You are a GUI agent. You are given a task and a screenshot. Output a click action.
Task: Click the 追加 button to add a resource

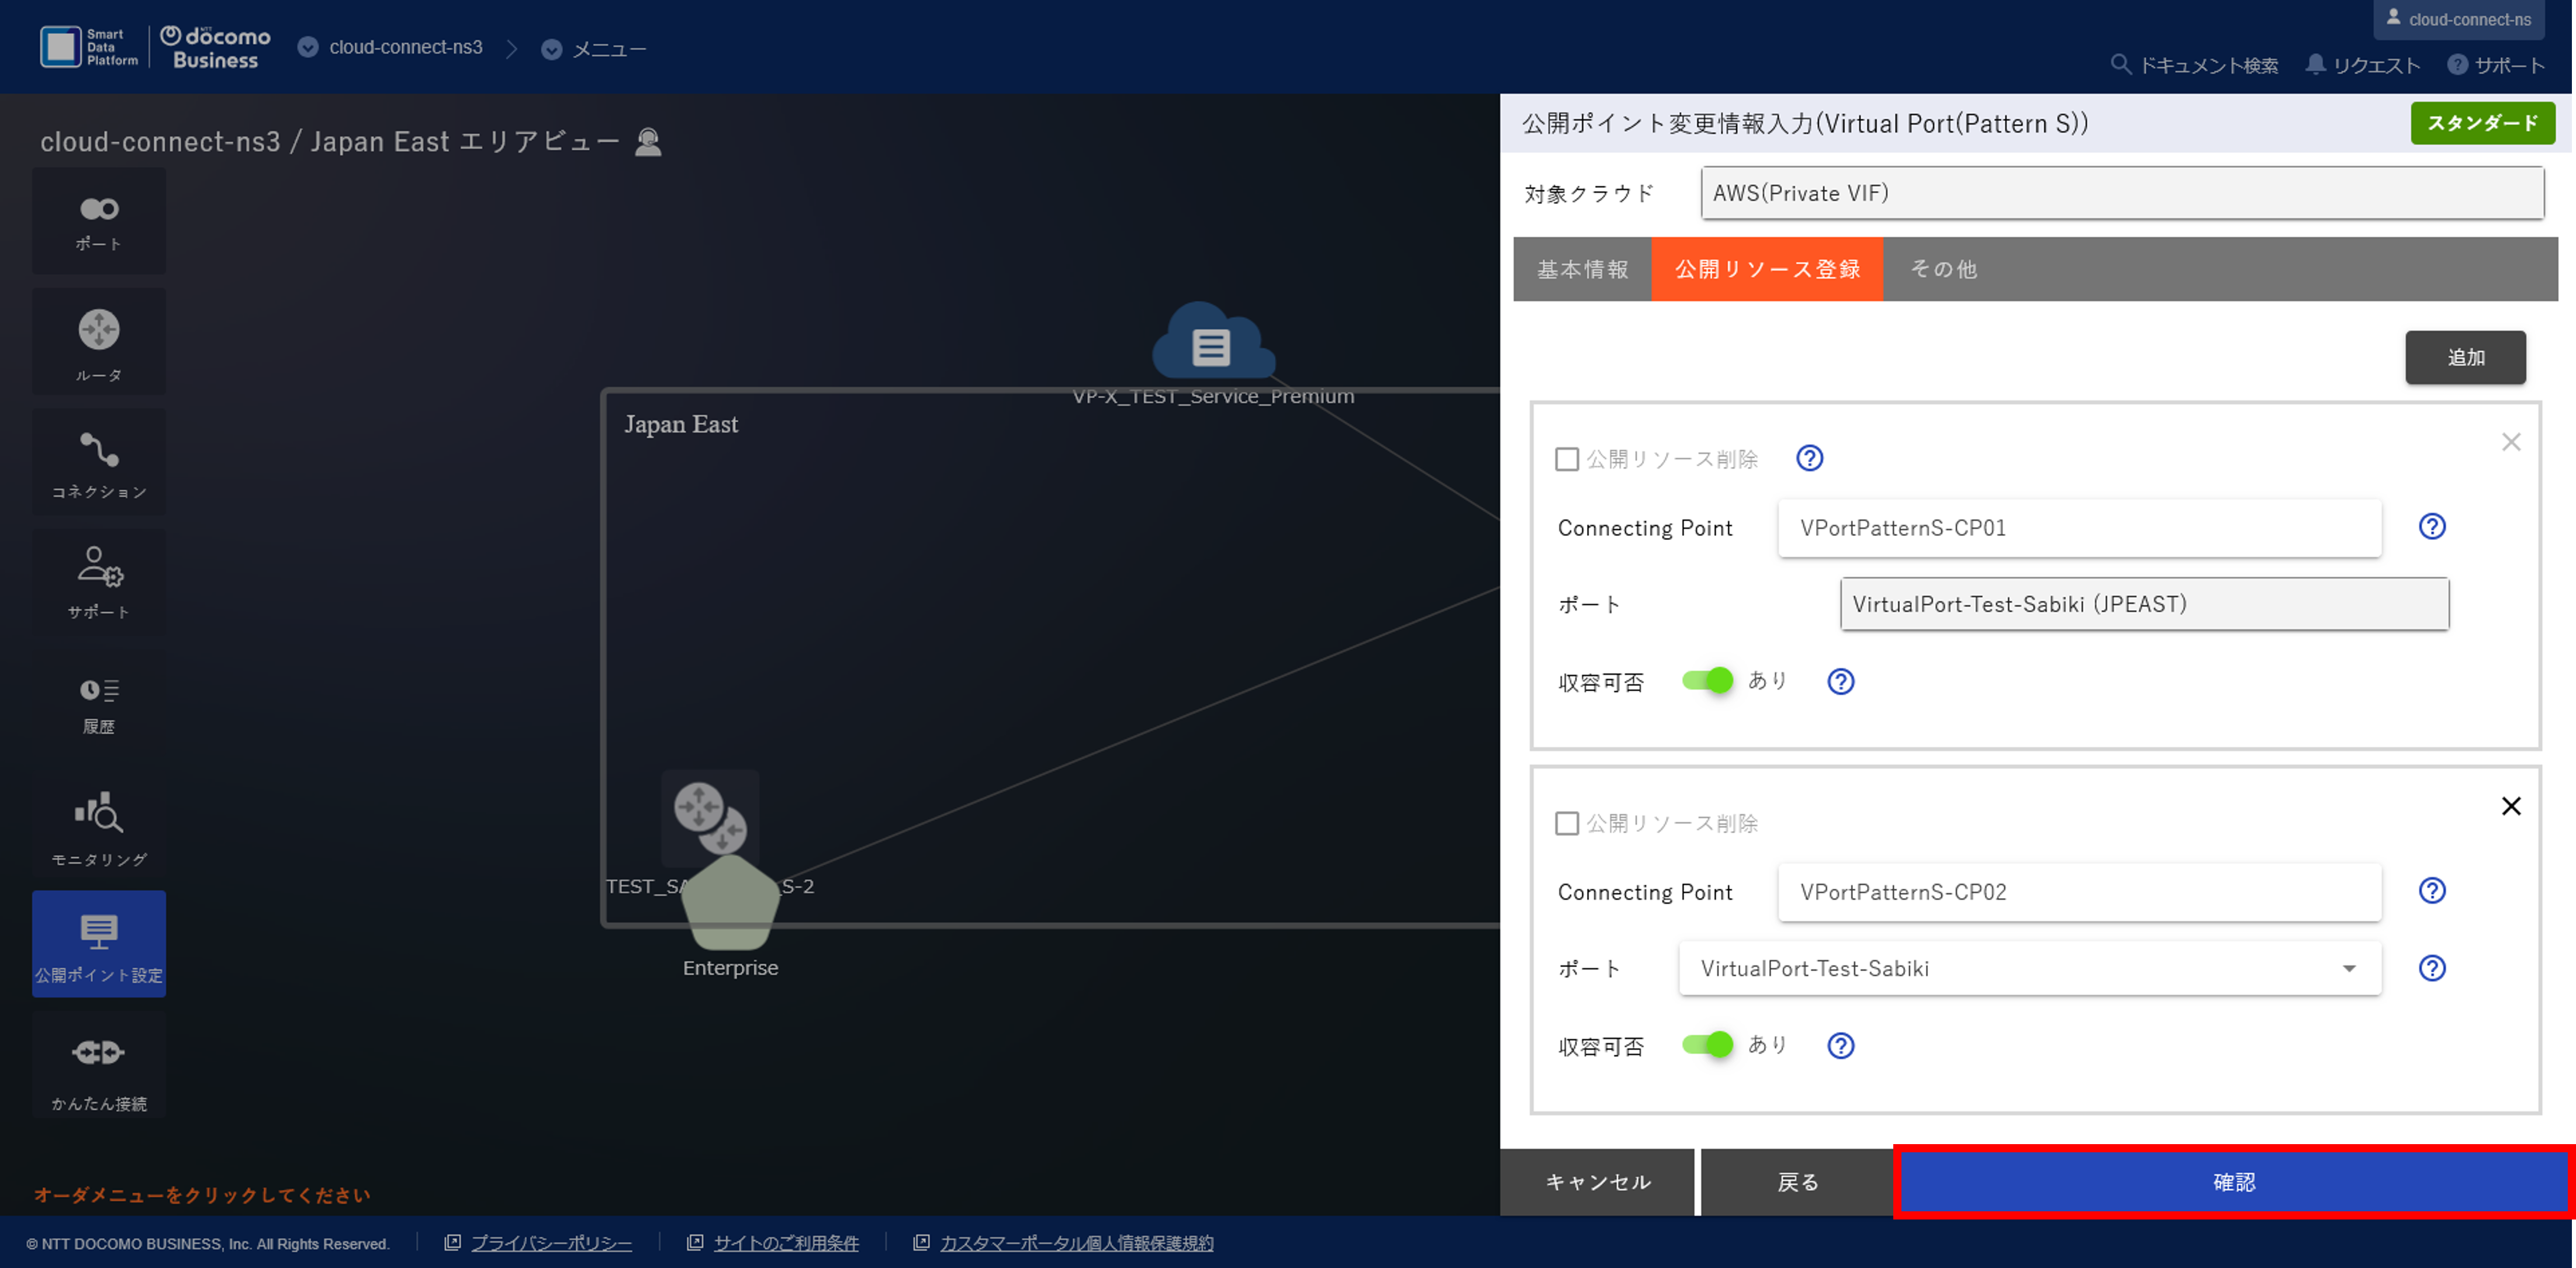pyautogui.click(x=2465, y=357)
